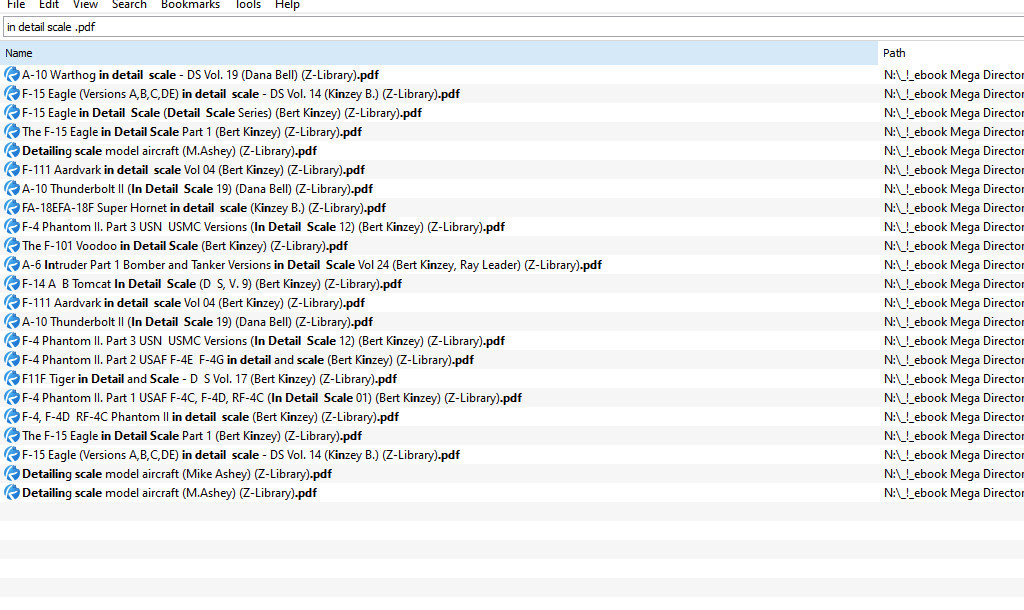The image size is (1024, 610).
Task: Click path cell of A-6 Intruder row
Action: [953, 265]
